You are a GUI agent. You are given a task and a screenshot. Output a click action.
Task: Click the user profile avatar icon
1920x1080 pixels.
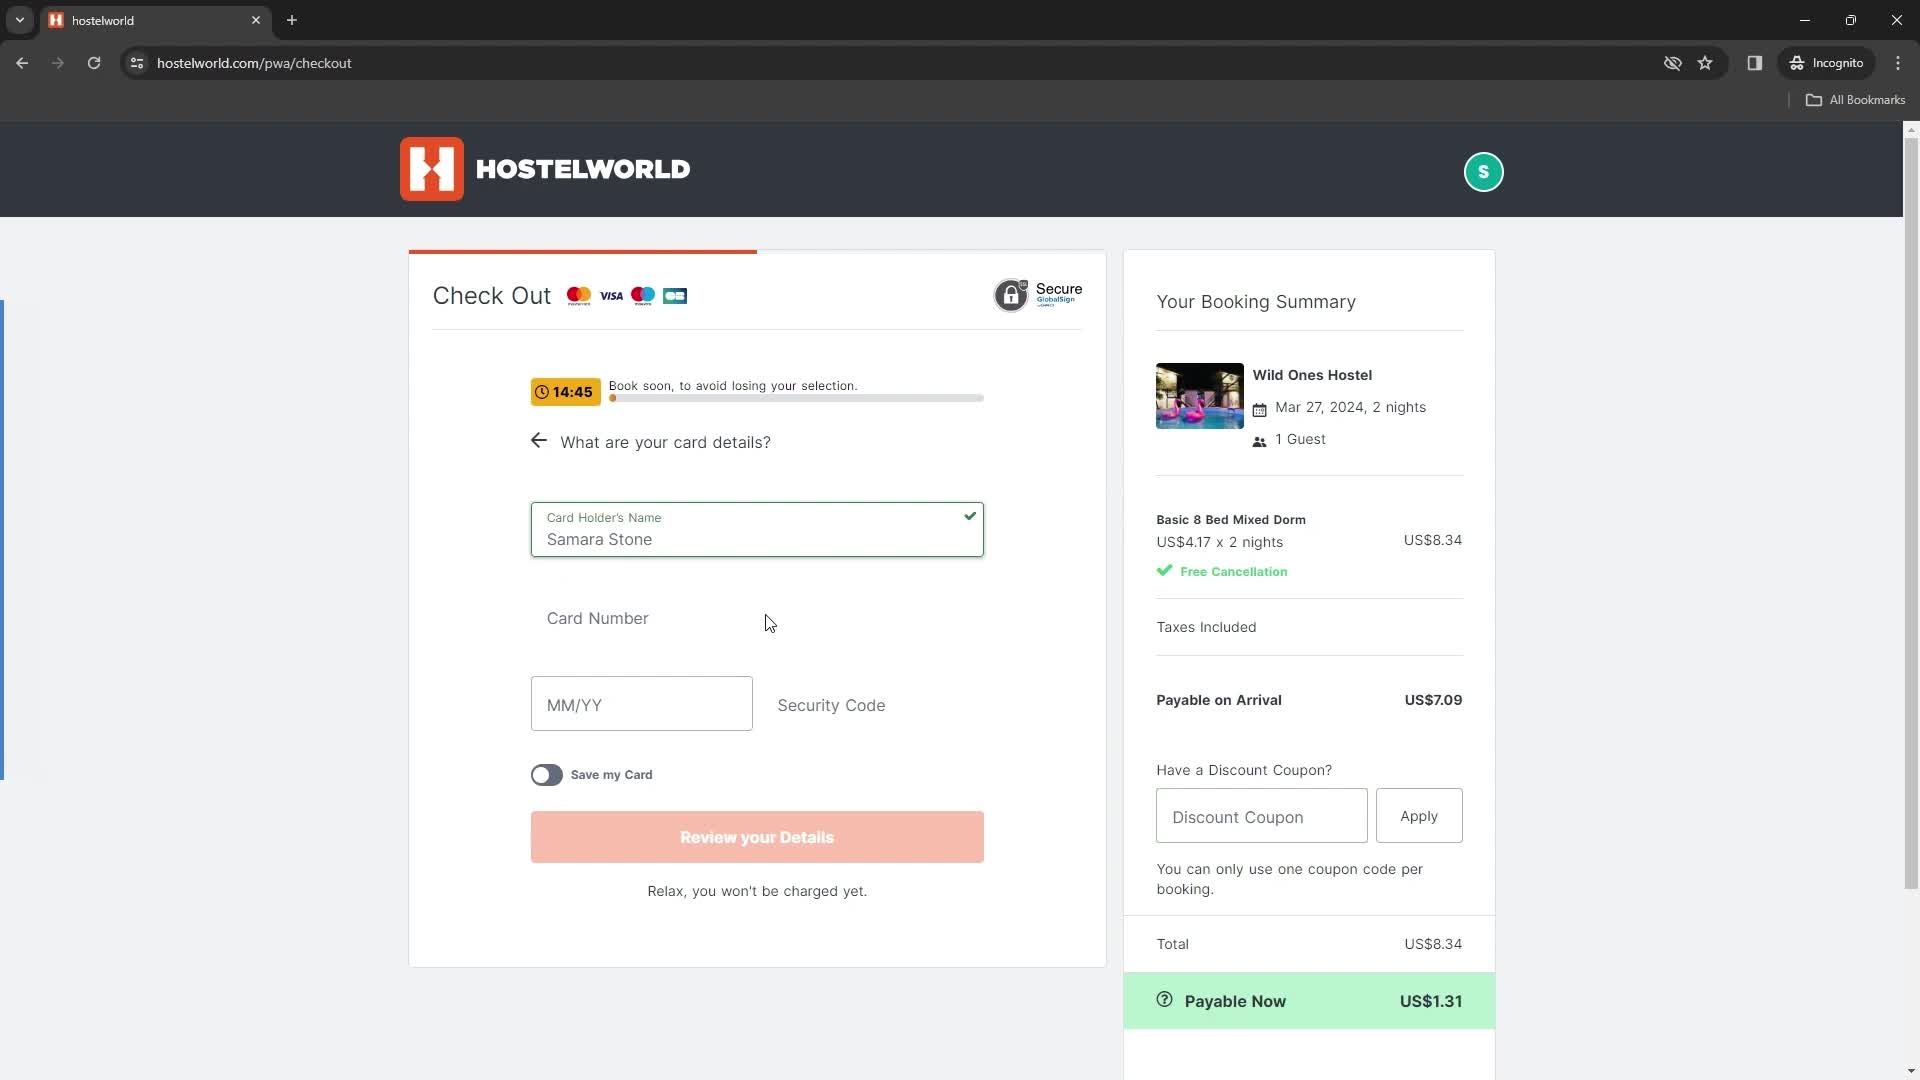(x=1482, y=170)
